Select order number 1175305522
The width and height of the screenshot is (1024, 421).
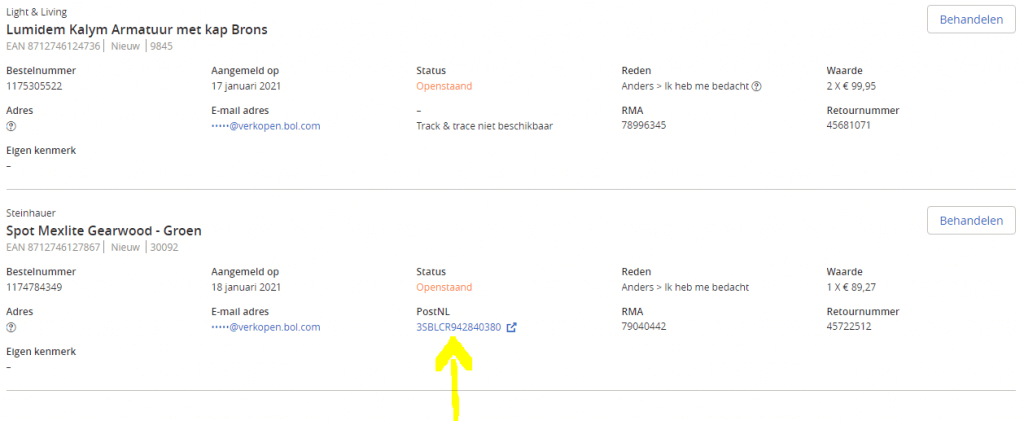34,86
